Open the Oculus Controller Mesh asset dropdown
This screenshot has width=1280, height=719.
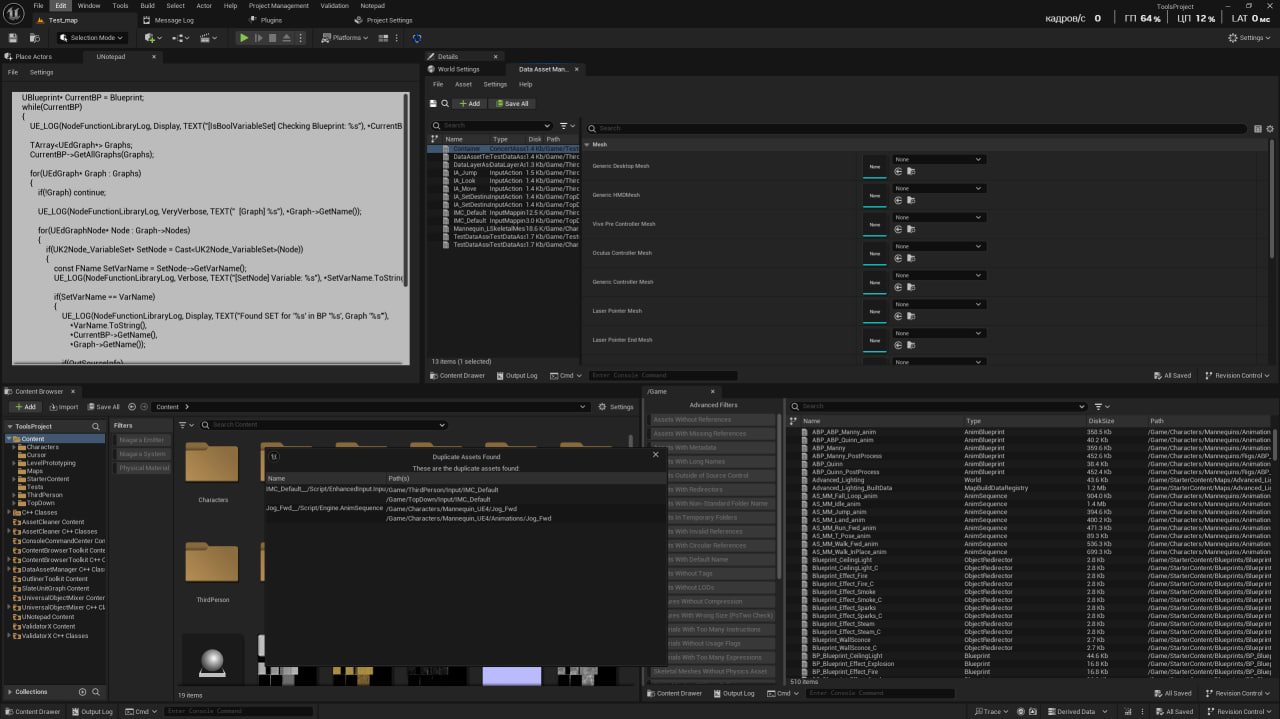click(939, 246)
